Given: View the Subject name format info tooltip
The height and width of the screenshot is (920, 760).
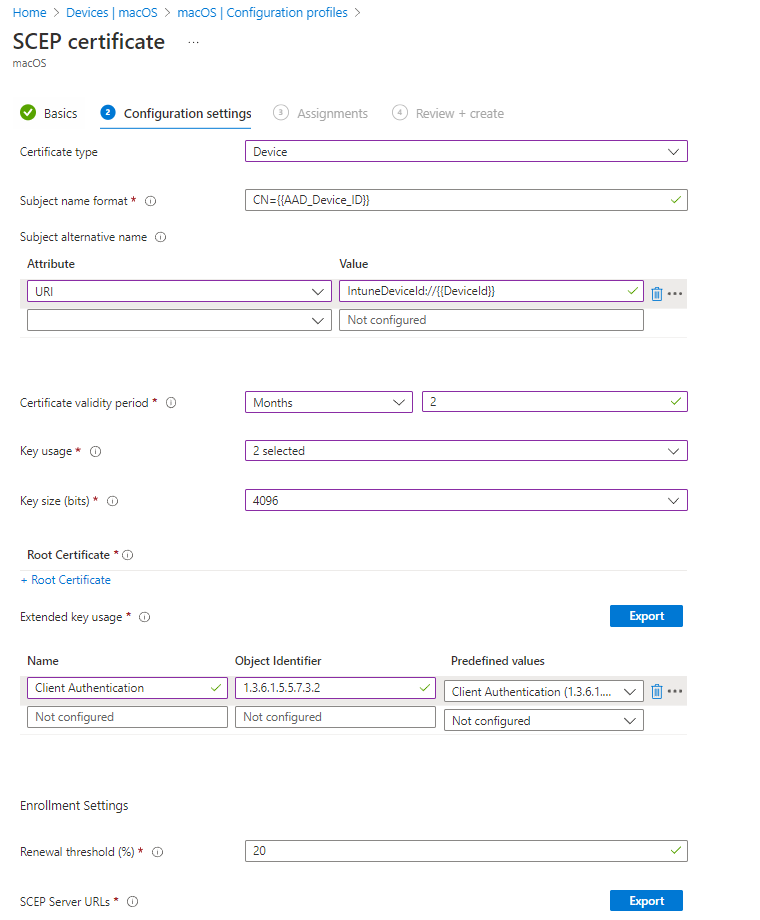Looking at the screenshot, I should tap(150, 200).
